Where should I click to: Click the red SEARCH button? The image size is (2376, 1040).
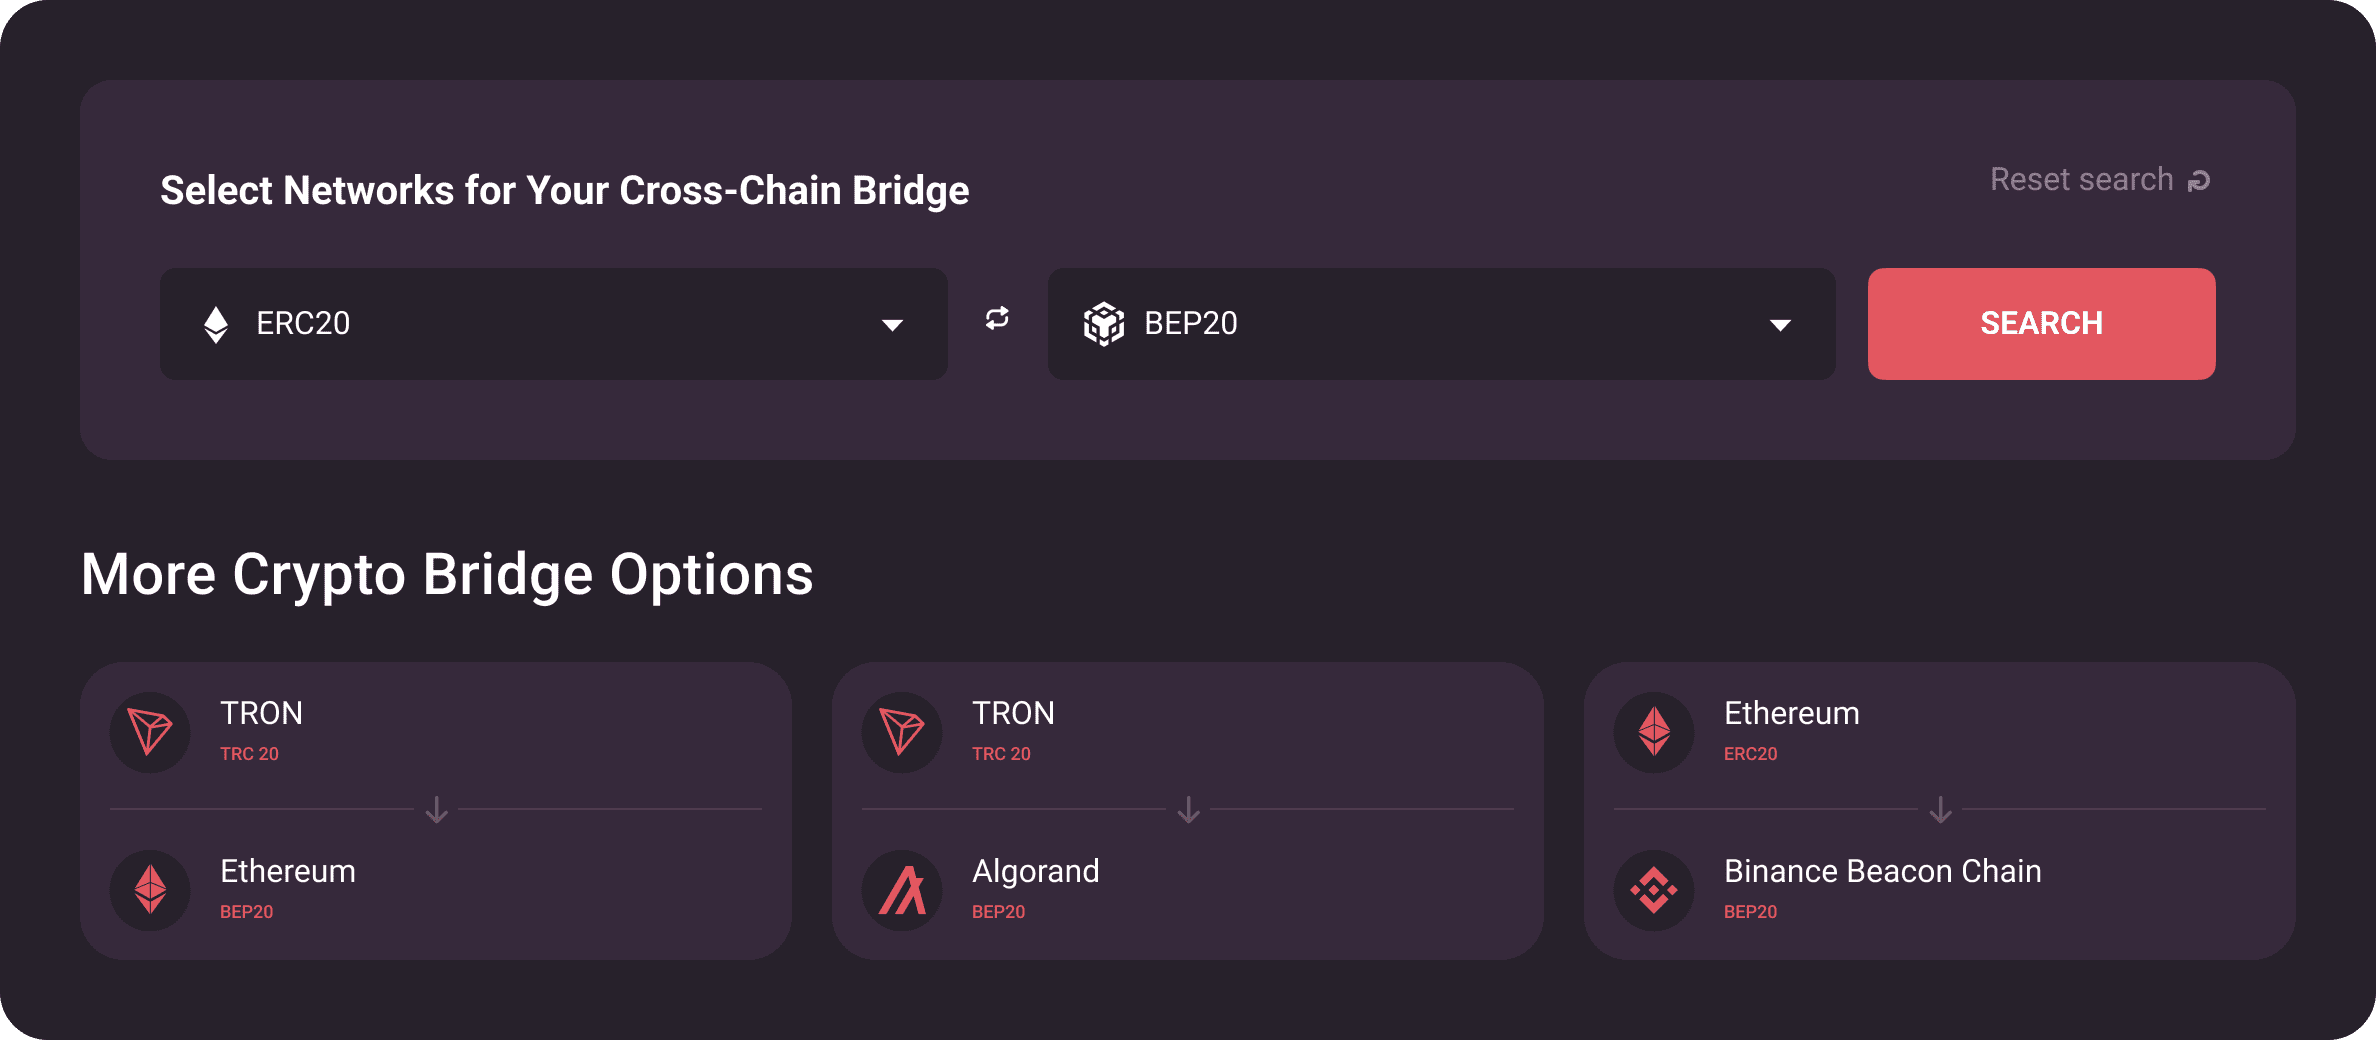click(2042, 324)
